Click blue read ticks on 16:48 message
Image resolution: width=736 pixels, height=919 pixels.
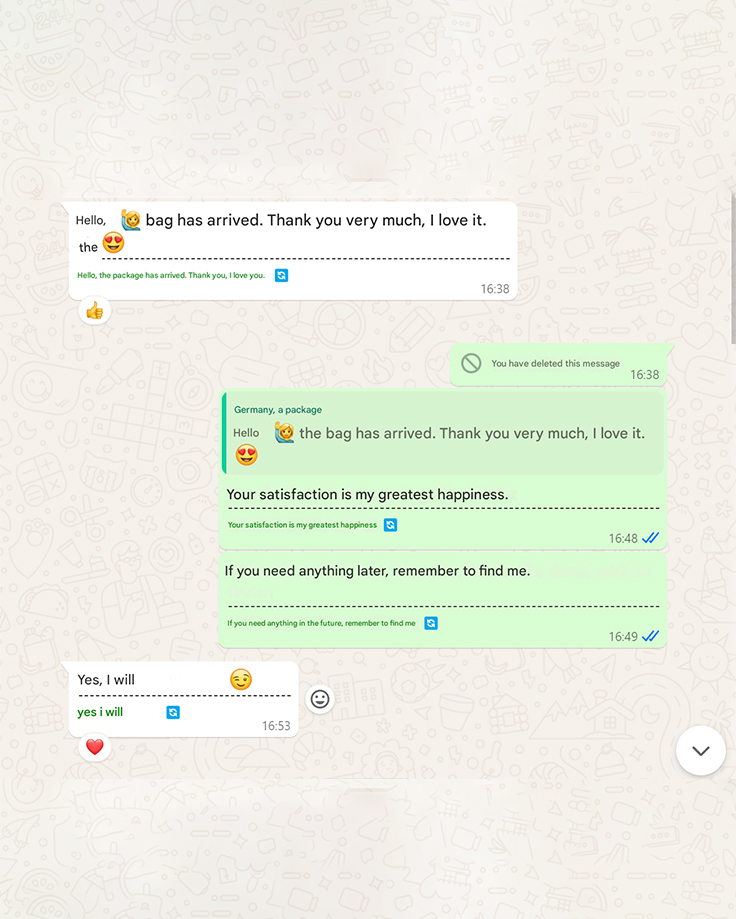coord(650,538)
